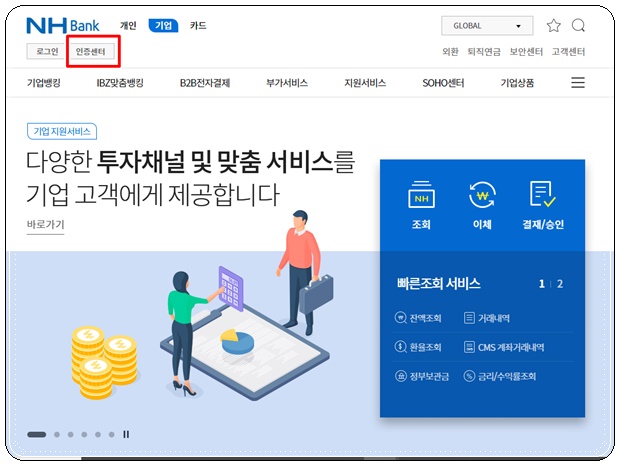Click the 기업 지원서비스 badge

[62, 131]
